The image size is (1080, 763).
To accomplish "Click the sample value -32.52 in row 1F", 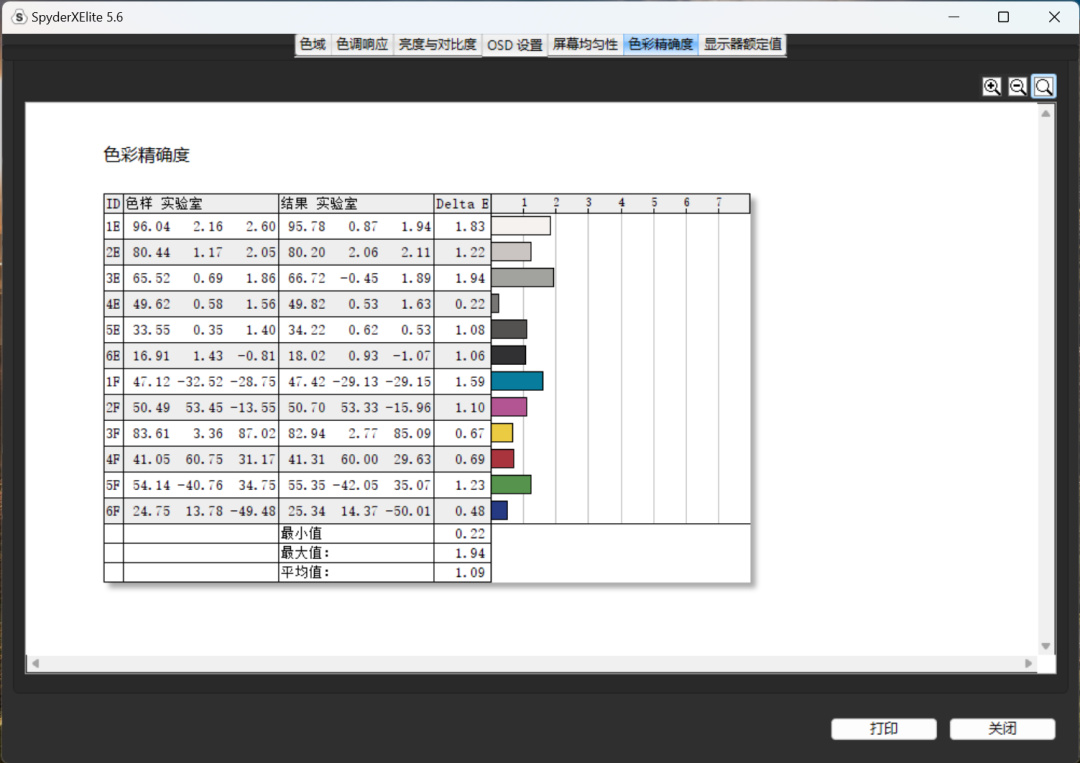I will coord(200,382).
